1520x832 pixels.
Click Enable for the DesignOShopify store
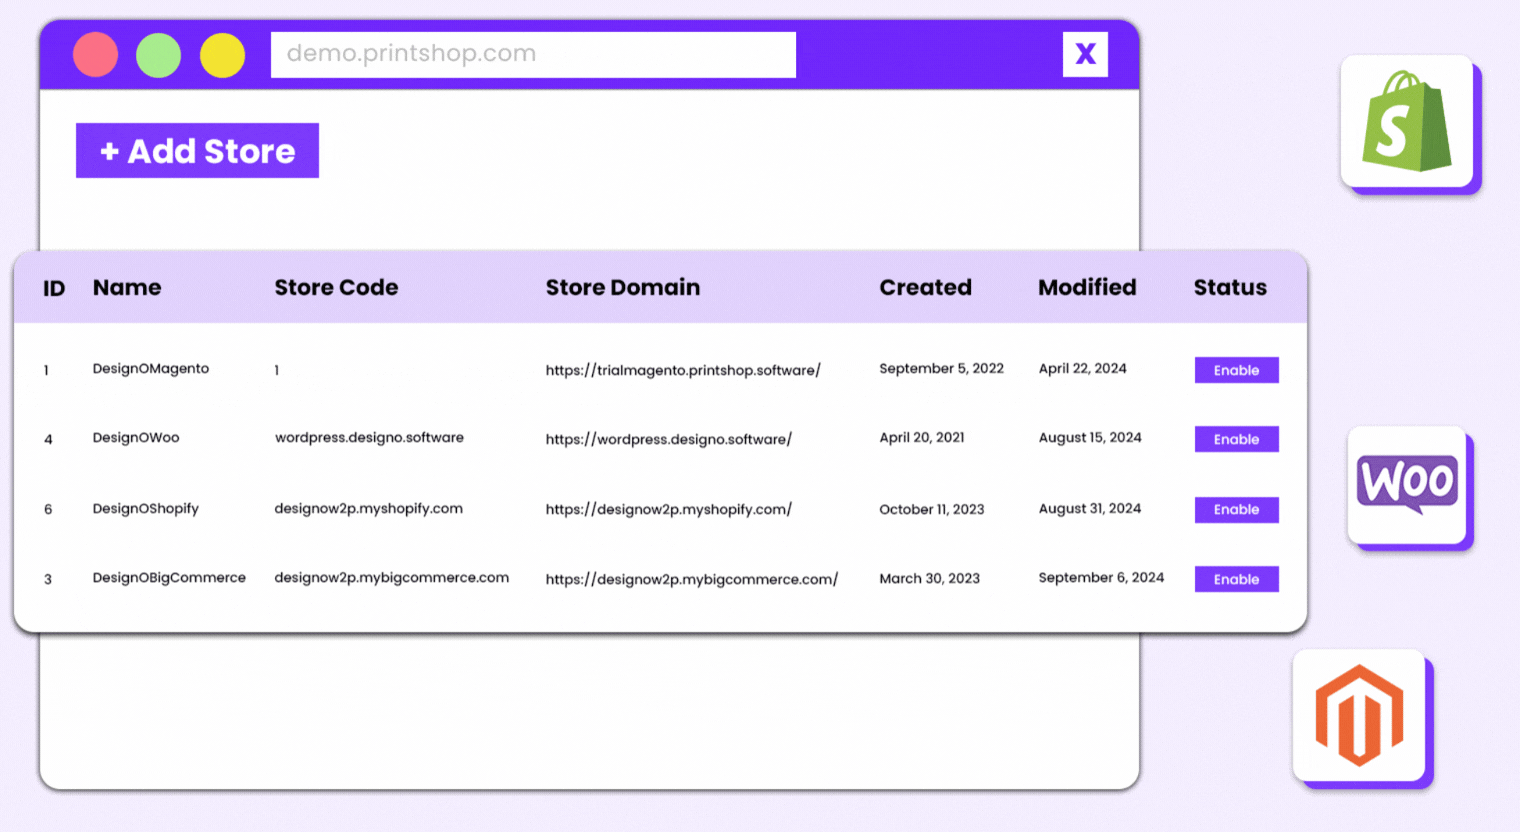[x=1236, y=510]
